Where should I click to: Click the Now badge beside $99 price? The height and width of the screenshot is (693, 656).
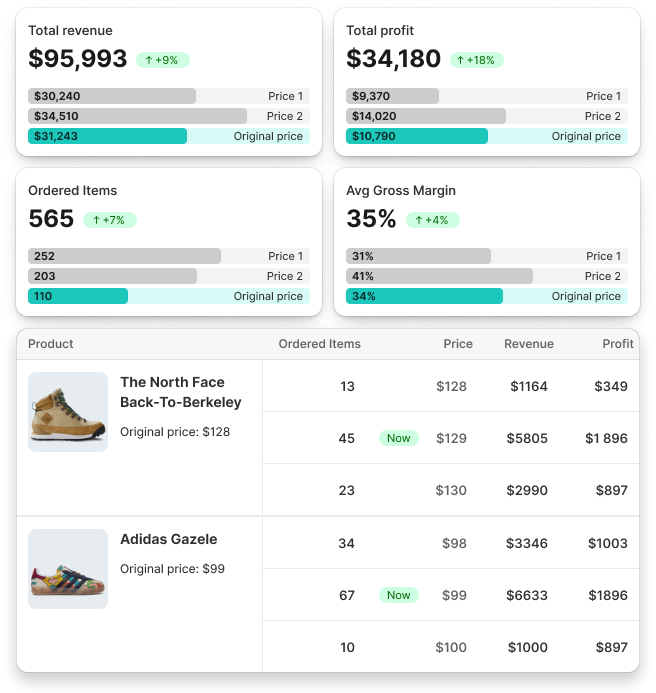(399, 595)
